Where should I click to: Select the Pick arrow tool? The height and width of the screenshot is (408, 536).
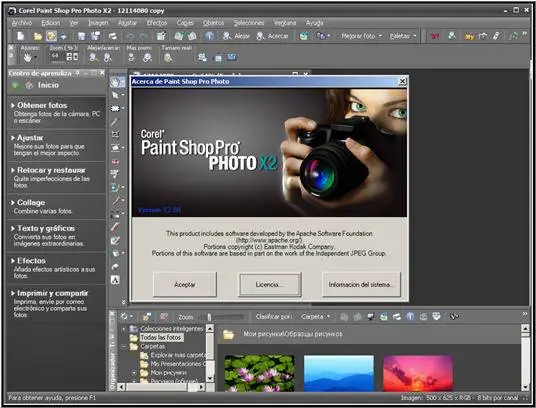pyautogui.click(x=115, y=95)
